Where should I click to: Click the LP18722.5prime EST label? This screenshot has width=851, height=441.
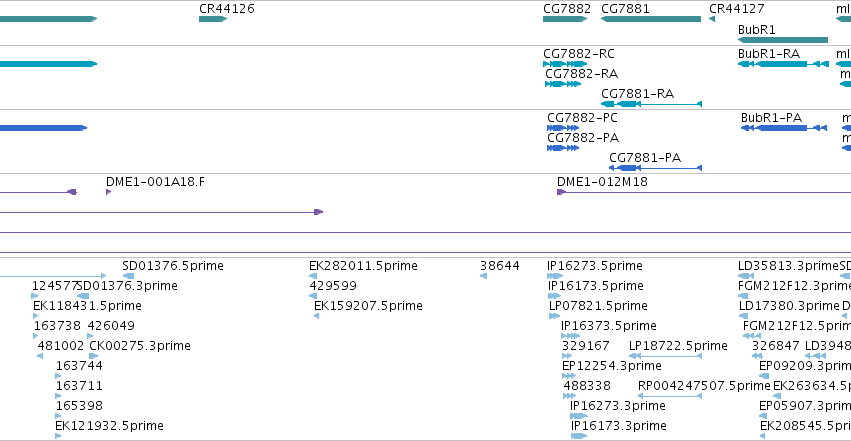678,346
